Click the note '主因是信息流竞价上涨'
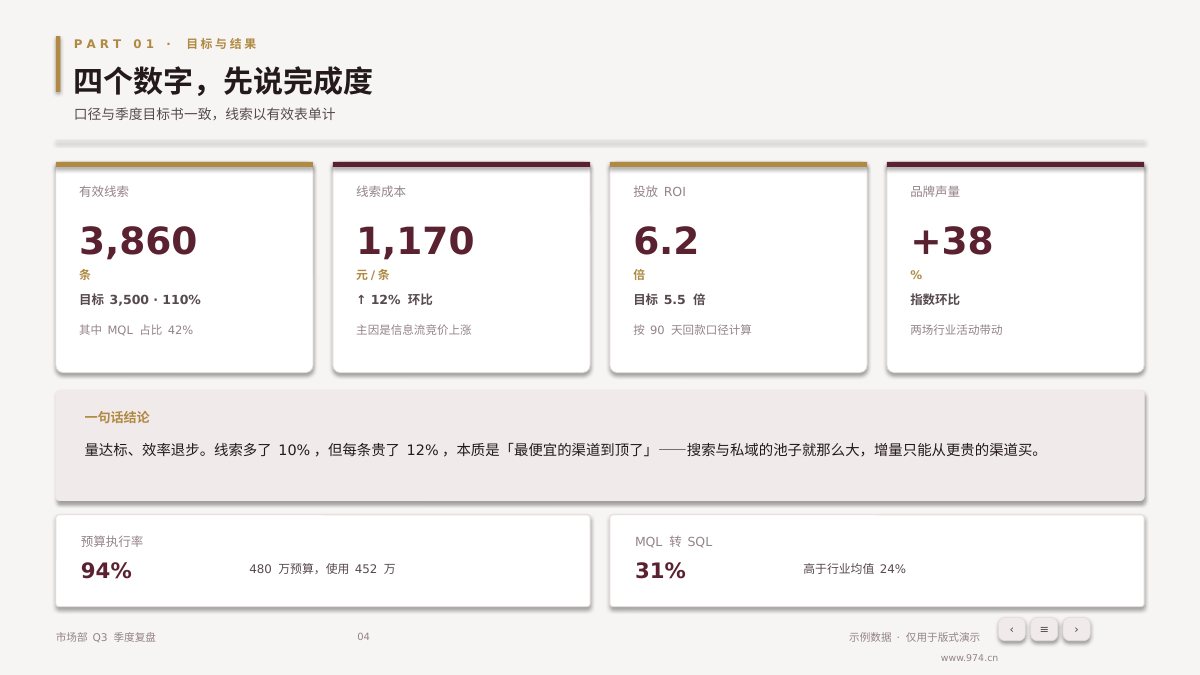The width and height of the screenshot is (1200, 675). (414, 330)
